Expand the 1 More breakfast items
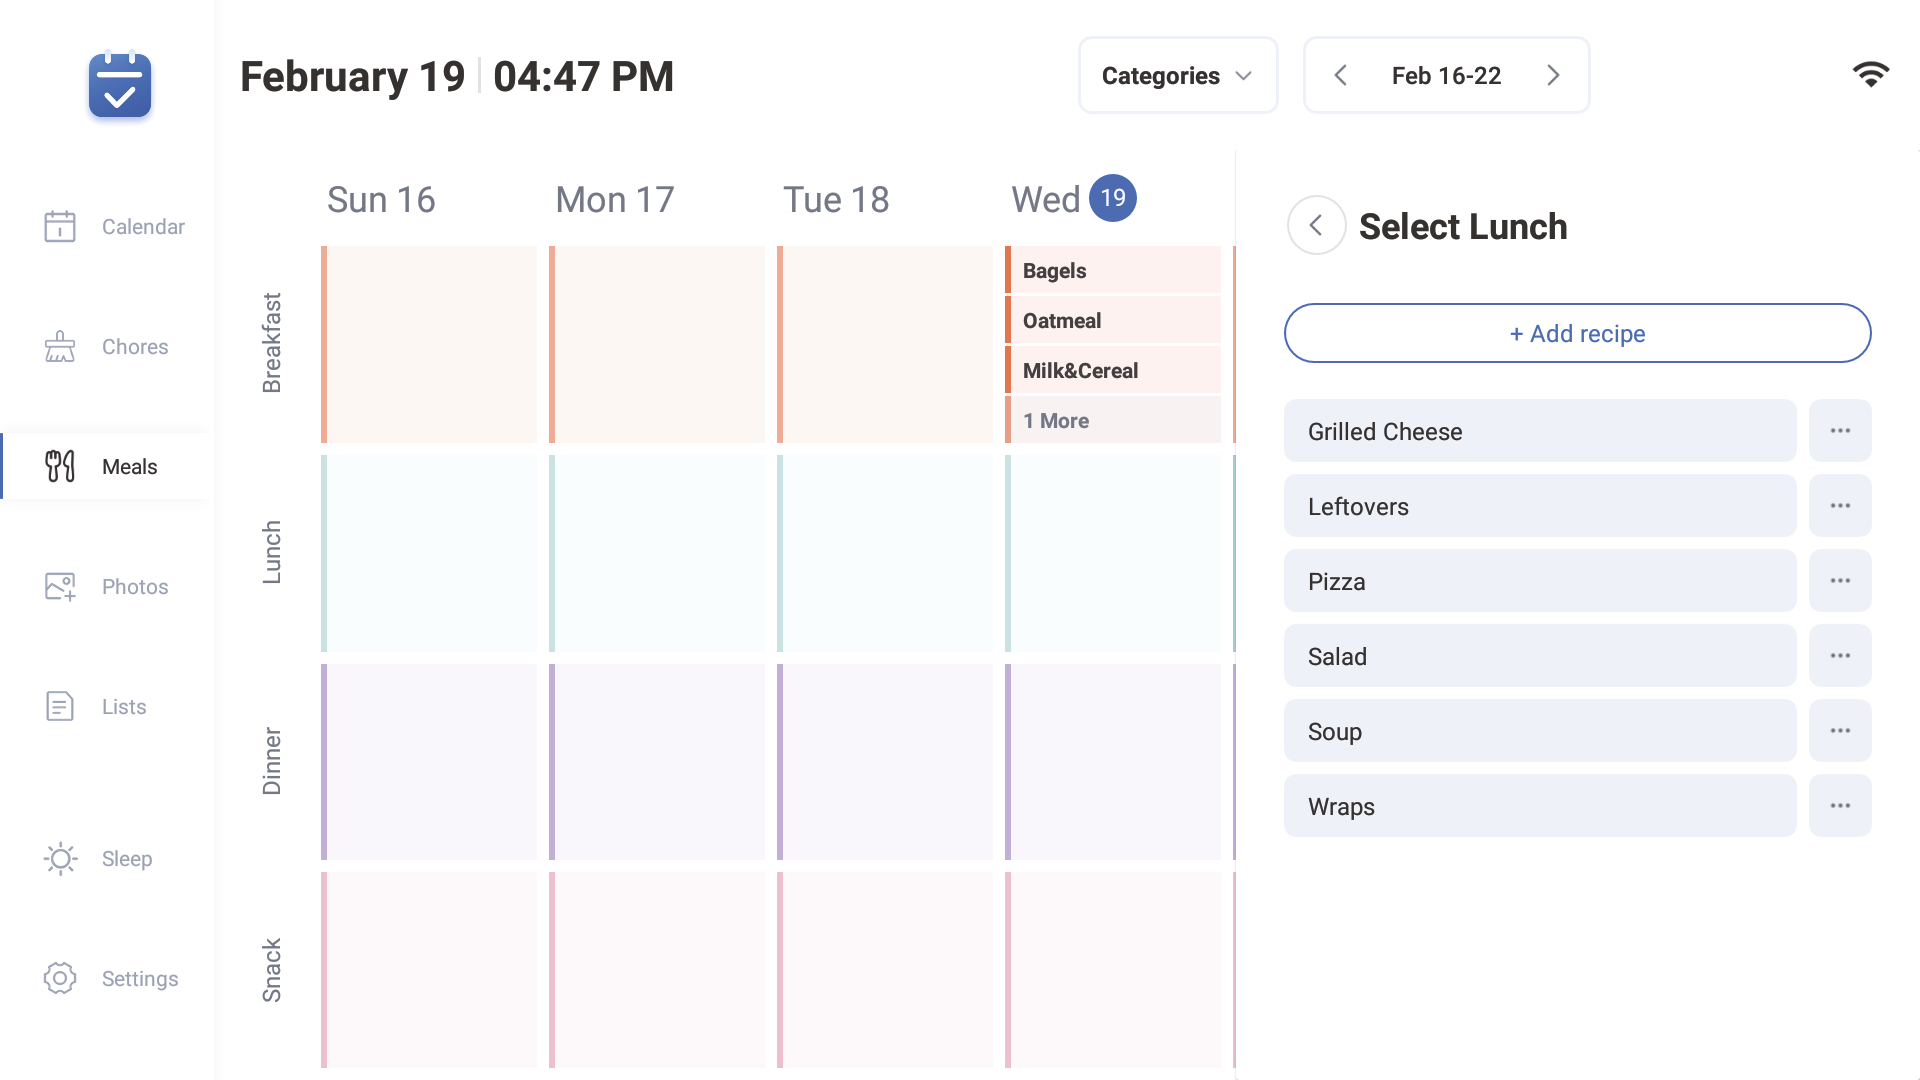Screen dimensions: 1920x1080 (1112, 420)
